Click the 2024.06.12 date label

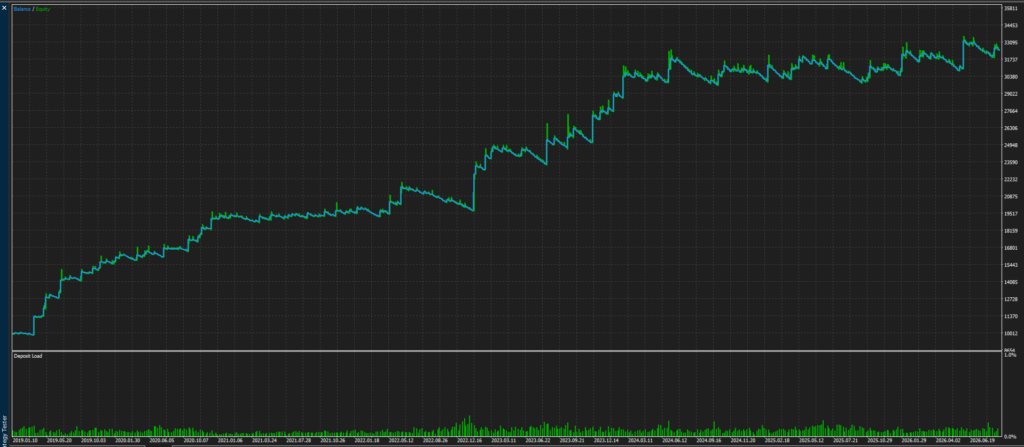point(675,440)
